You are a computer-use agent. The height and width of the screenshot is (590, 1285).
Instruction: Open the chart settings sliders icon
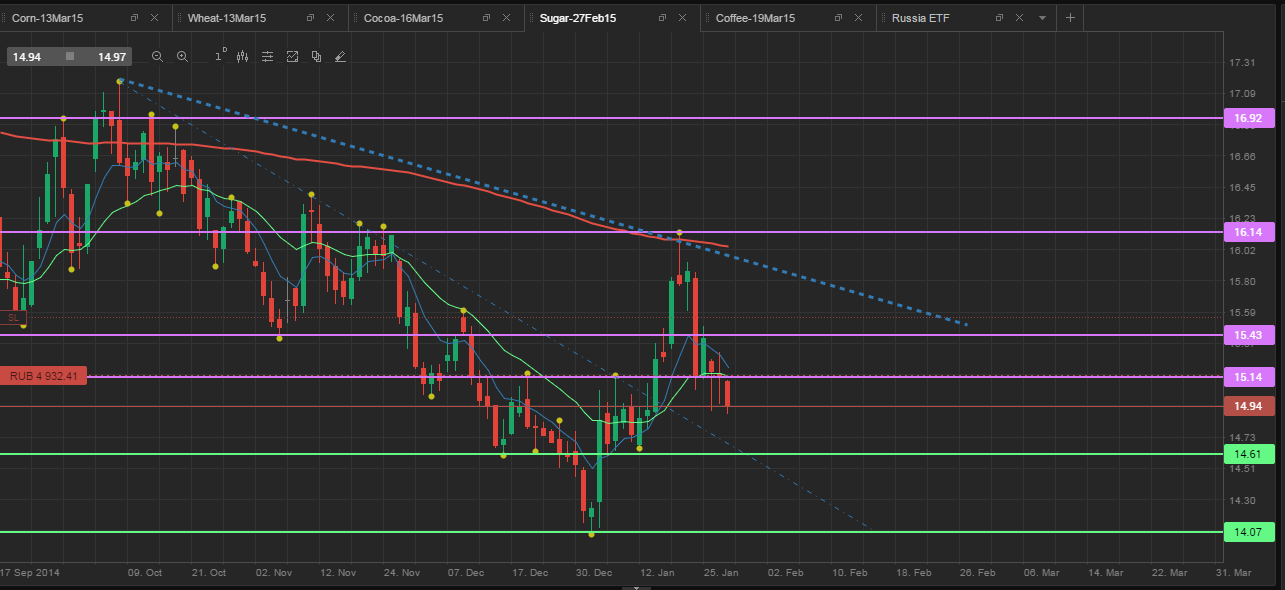pos(267,57)
